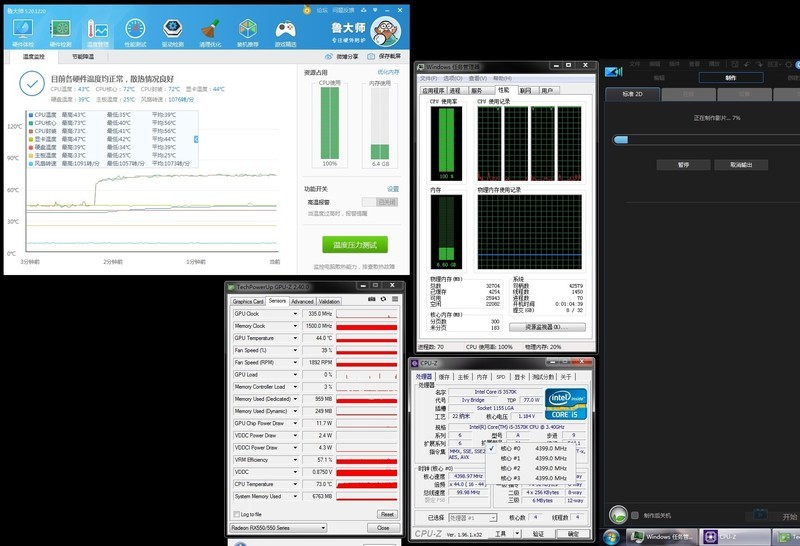Open build recommendation (colorful cube icon) in Lu Master

247,30
